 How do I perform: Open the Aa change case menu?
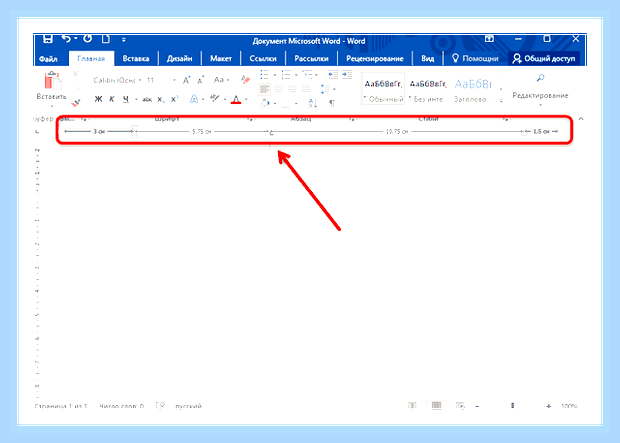point(221,80)
